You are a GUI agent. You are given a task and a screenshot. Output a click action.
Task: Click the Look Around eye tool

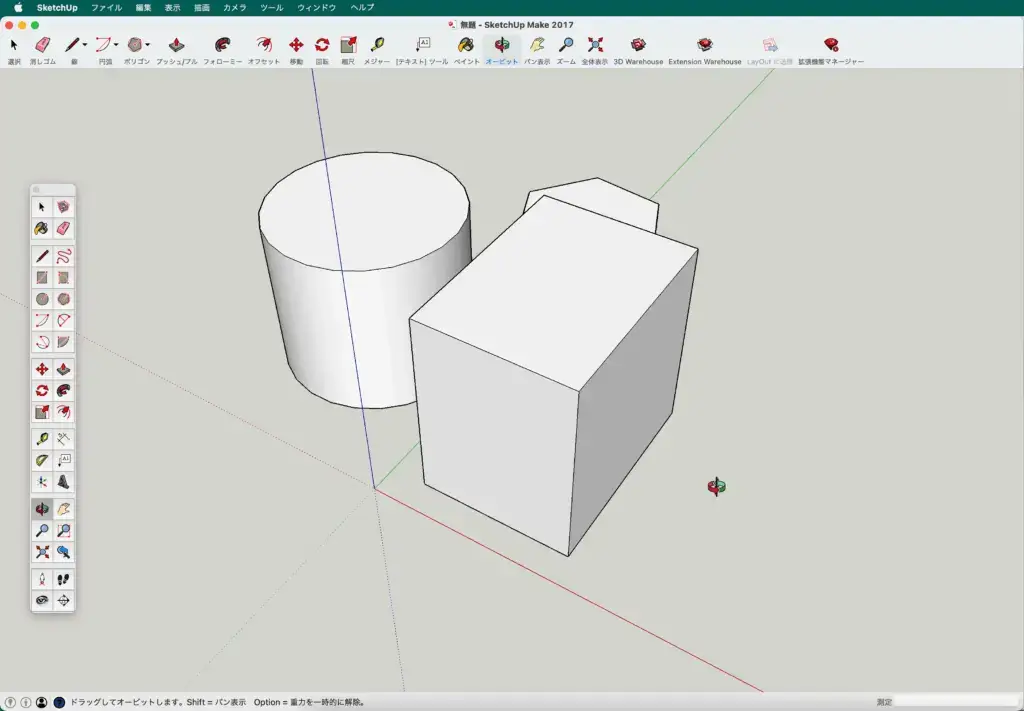[x=42, y=601]
